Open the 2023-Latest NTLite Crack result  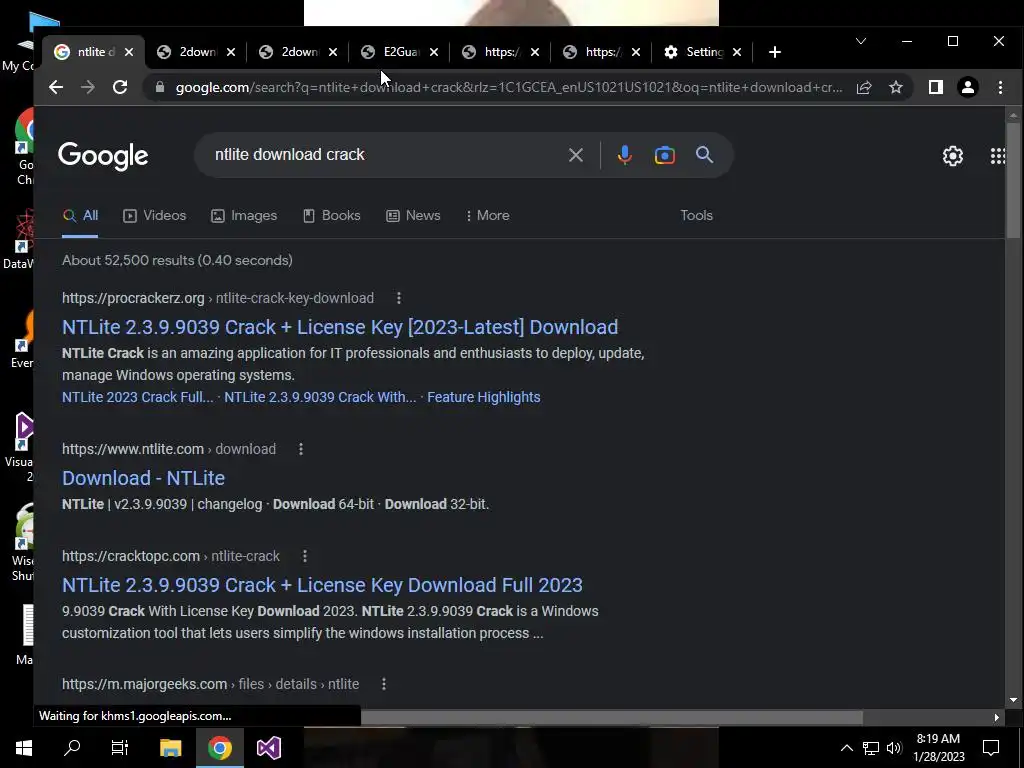point(340,327)
